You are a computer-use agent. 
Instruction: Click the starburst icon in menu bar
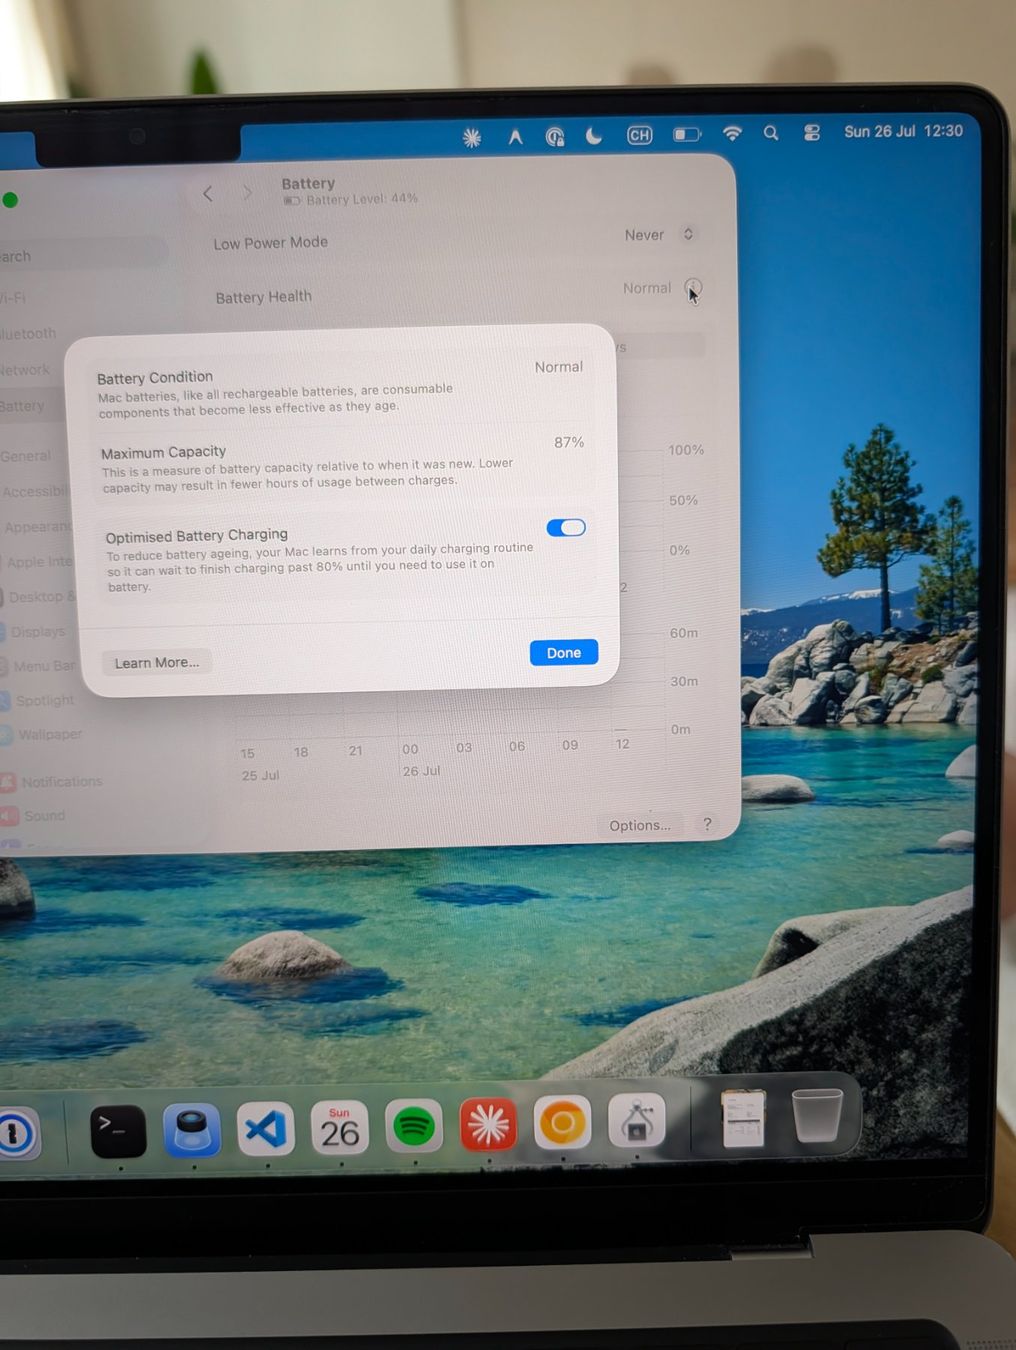point(472,138)
